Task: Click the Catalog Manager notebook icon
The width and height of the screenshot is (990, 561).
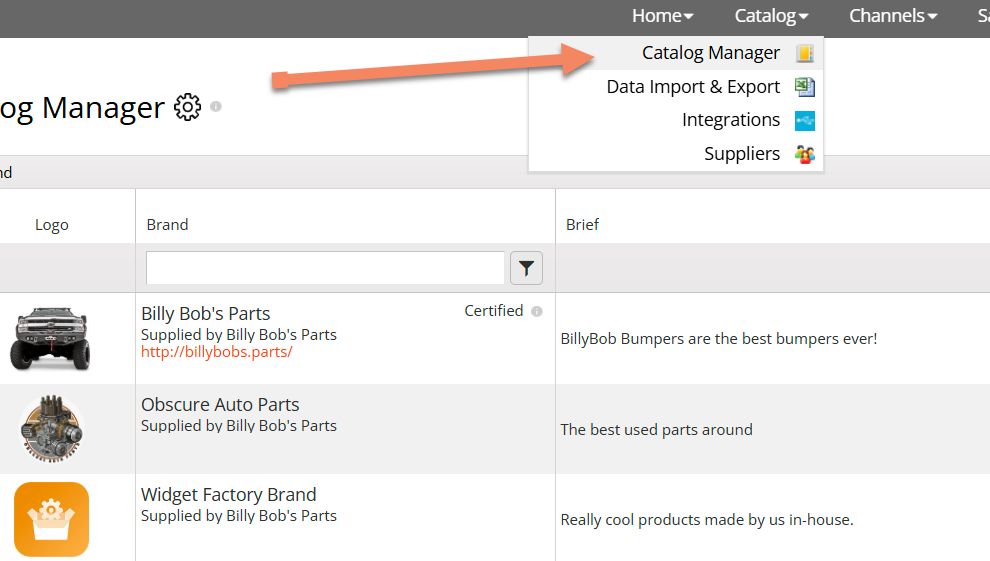Action: tap(805, 53)
